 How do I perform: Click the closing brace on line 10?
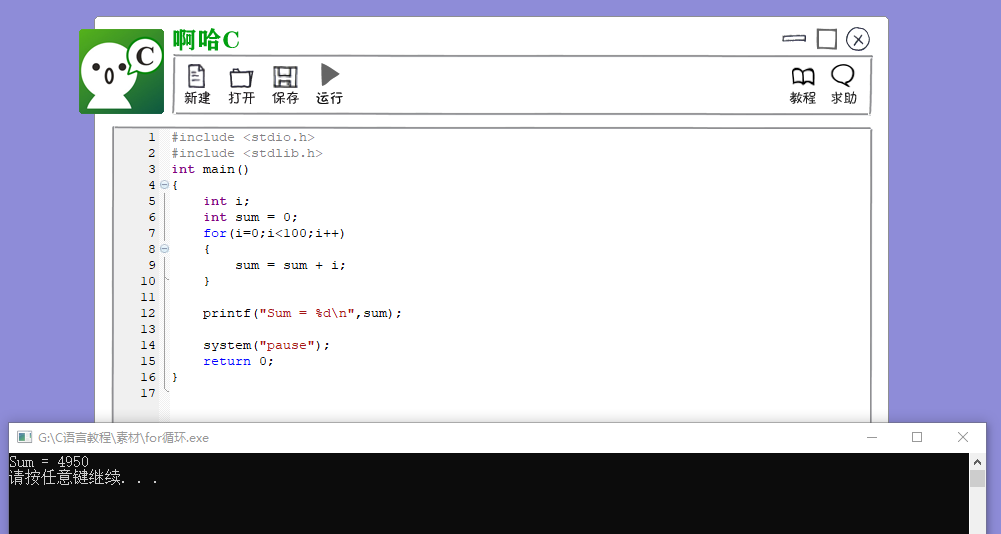[207, 281]
